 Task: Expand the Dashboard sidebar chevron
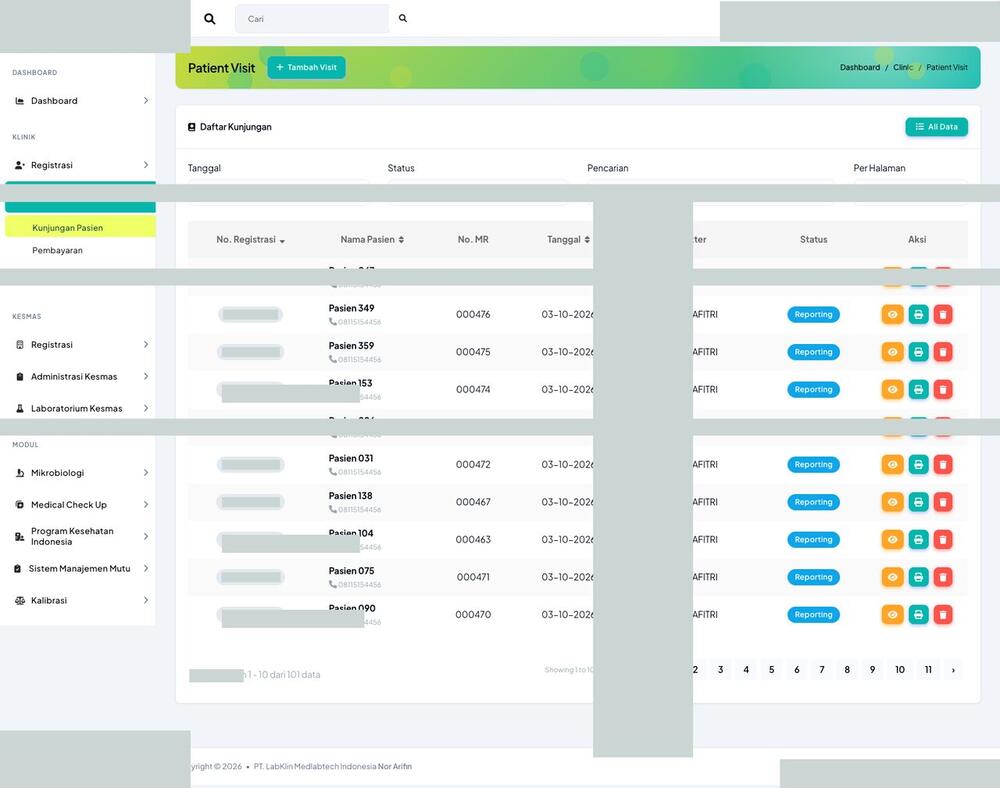pos(146,101)
